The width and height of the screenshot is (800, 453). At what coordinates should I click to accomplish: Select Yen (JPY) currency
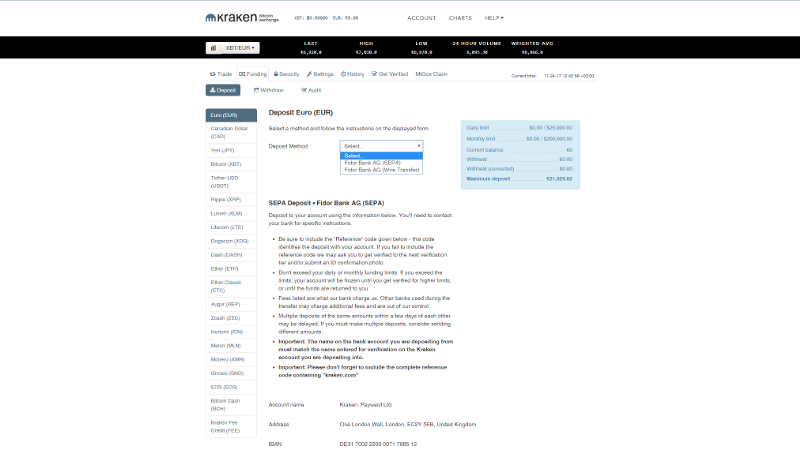coord(231,150)
